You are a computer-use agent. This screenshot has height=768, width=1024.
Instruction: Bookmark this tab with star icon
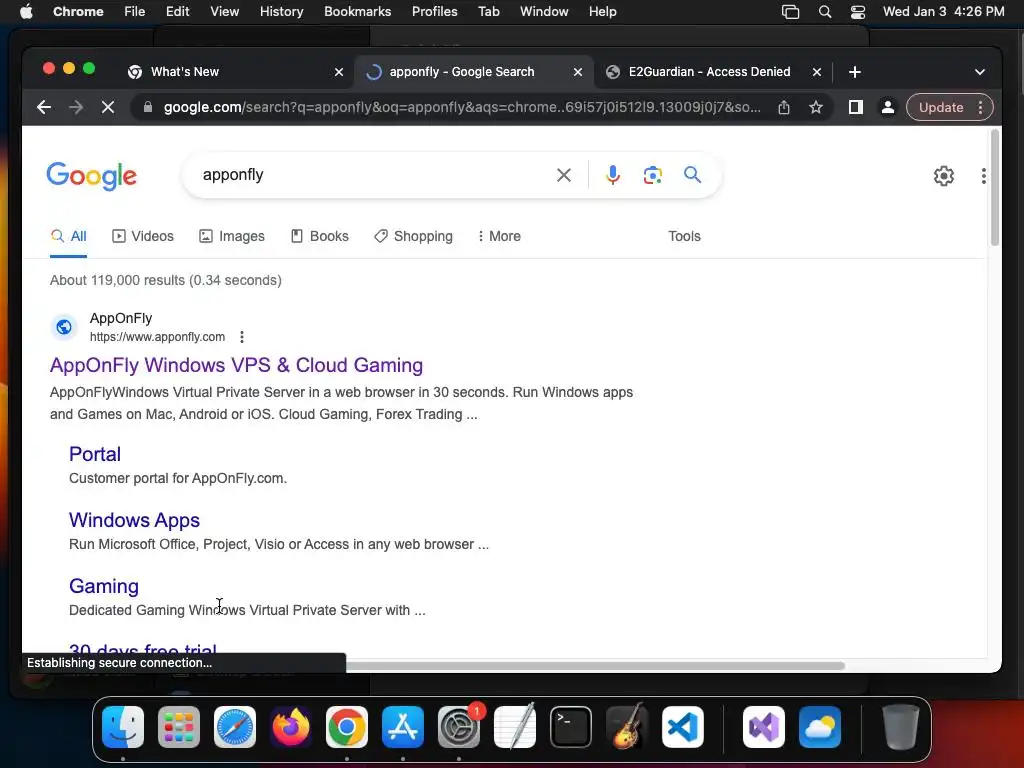pyautogui.click(x=816, y=107)
